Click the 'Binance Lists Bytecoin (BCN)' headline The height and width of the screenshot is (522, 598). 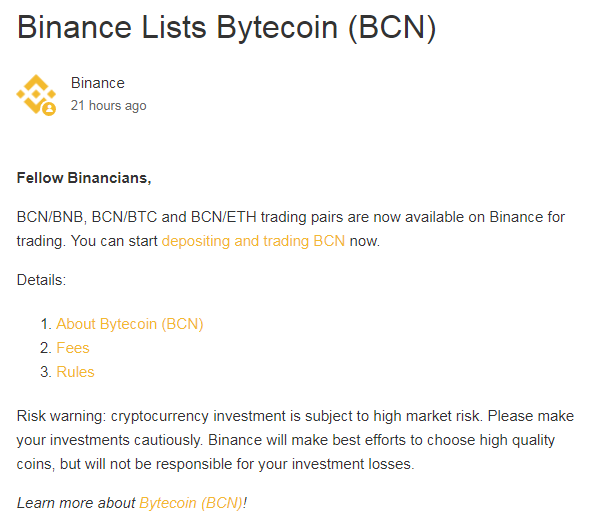(227, 27)
